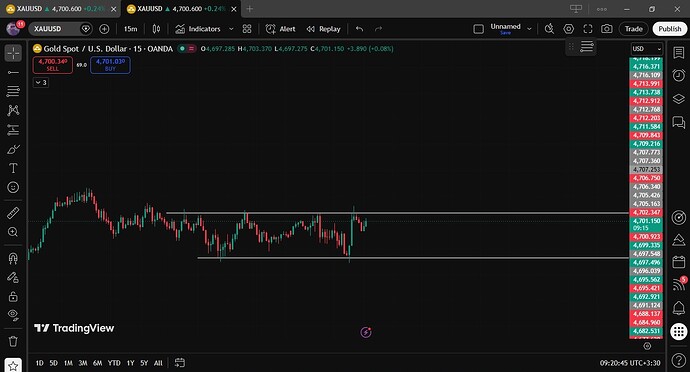This screenshot has width=690, height=372.
Task: Select the brush drawing tool
Action: (x=13, y=149)
